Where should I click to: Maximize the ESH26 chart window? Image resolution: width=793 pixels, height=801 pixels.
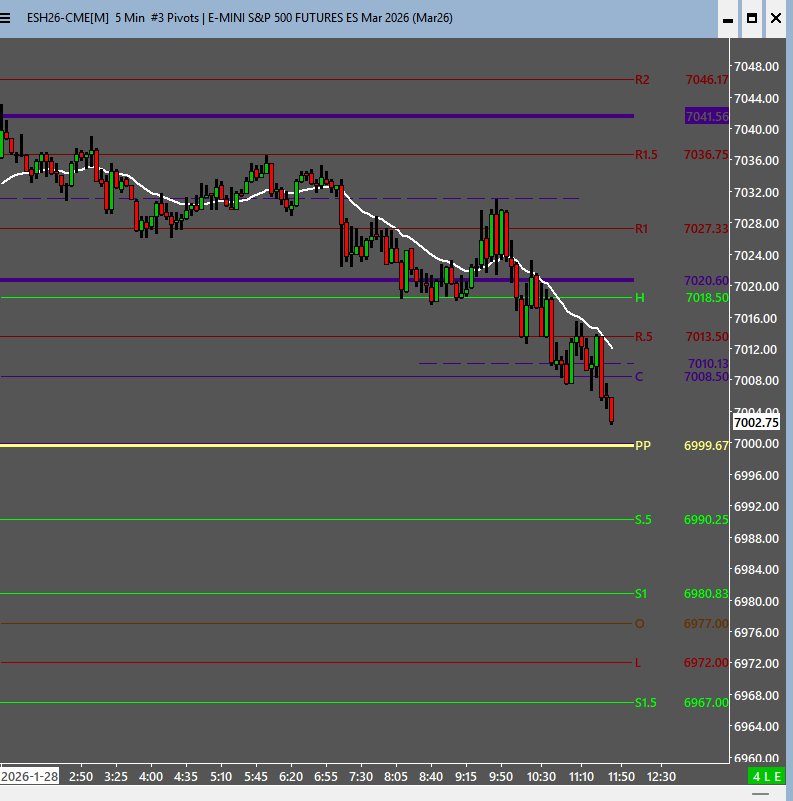tap(751, 18)
